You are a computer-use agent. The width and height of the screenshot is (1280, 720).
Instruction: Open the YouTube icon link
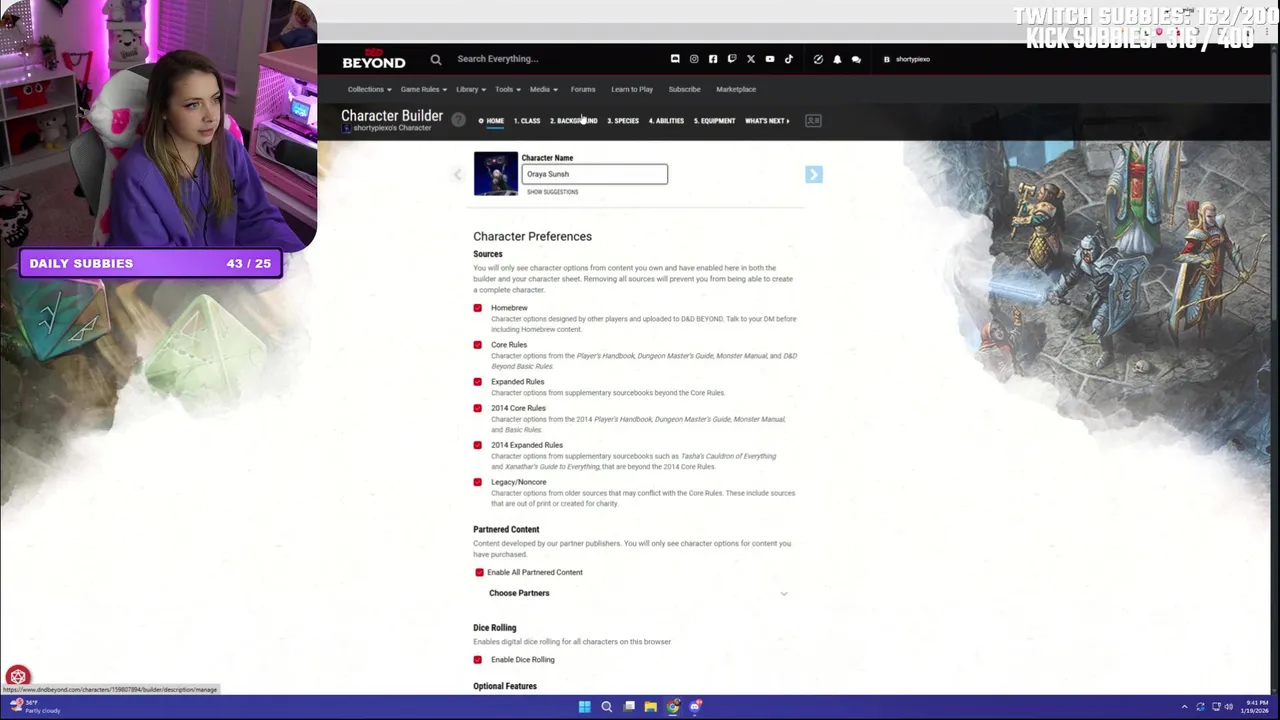(x=770, y=59)
